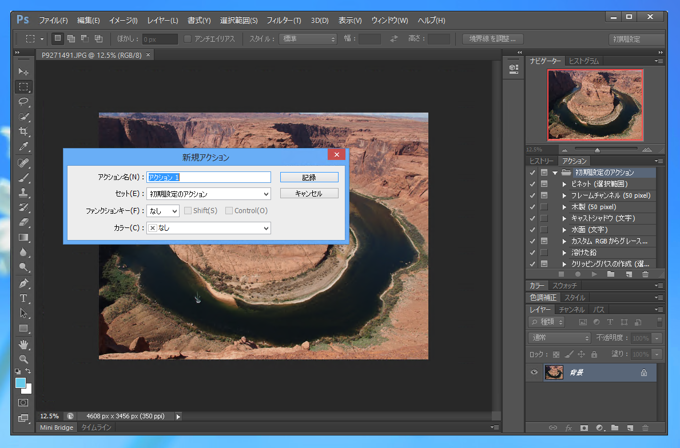Click the navigator zoom slider handle
Screen dimensions: 680x448
point(597,150)
